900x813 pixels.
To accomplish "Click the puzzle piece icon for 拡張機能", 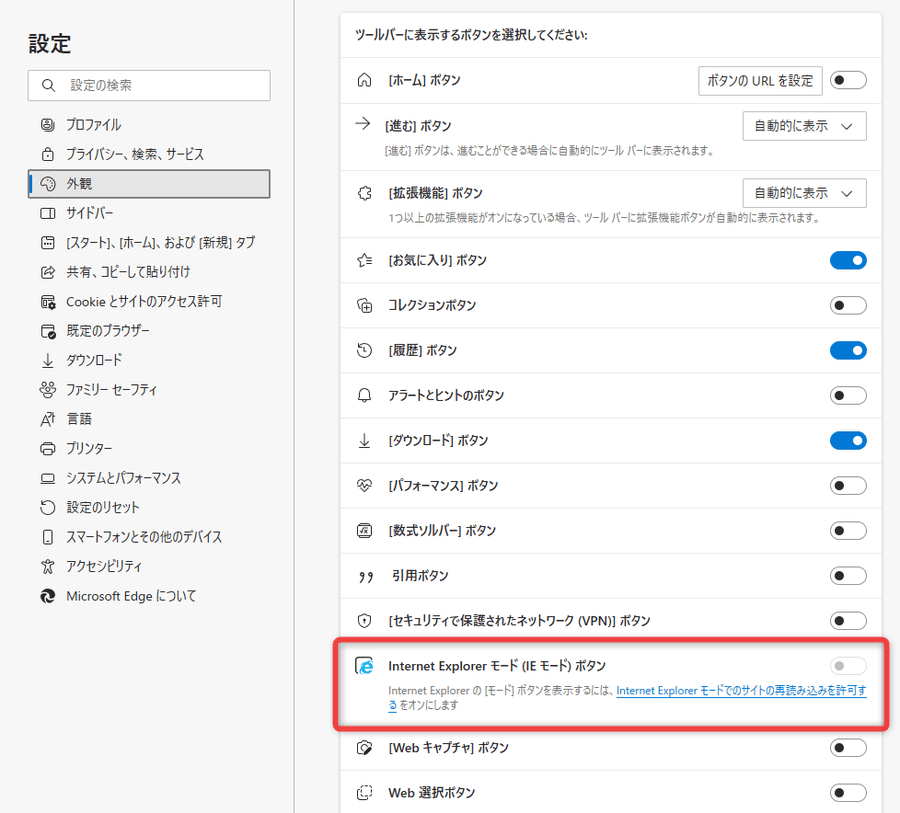I will 364,193.
